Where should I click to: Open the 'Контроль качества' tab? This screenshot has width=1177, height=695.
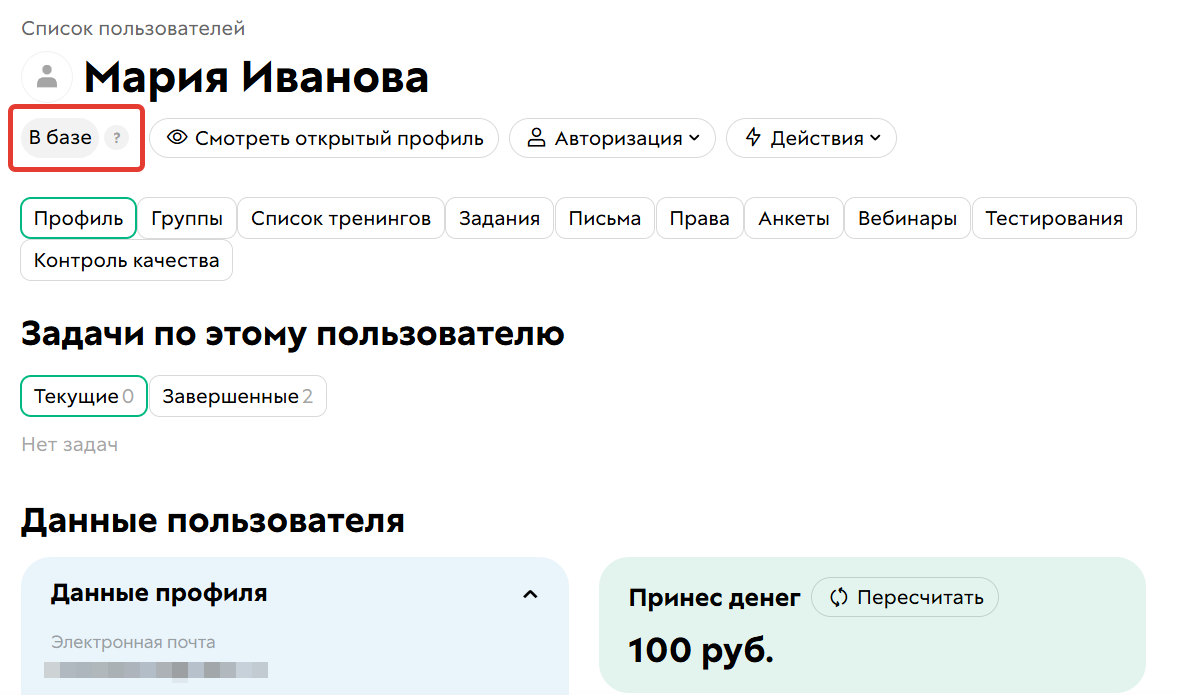point(126,260)
